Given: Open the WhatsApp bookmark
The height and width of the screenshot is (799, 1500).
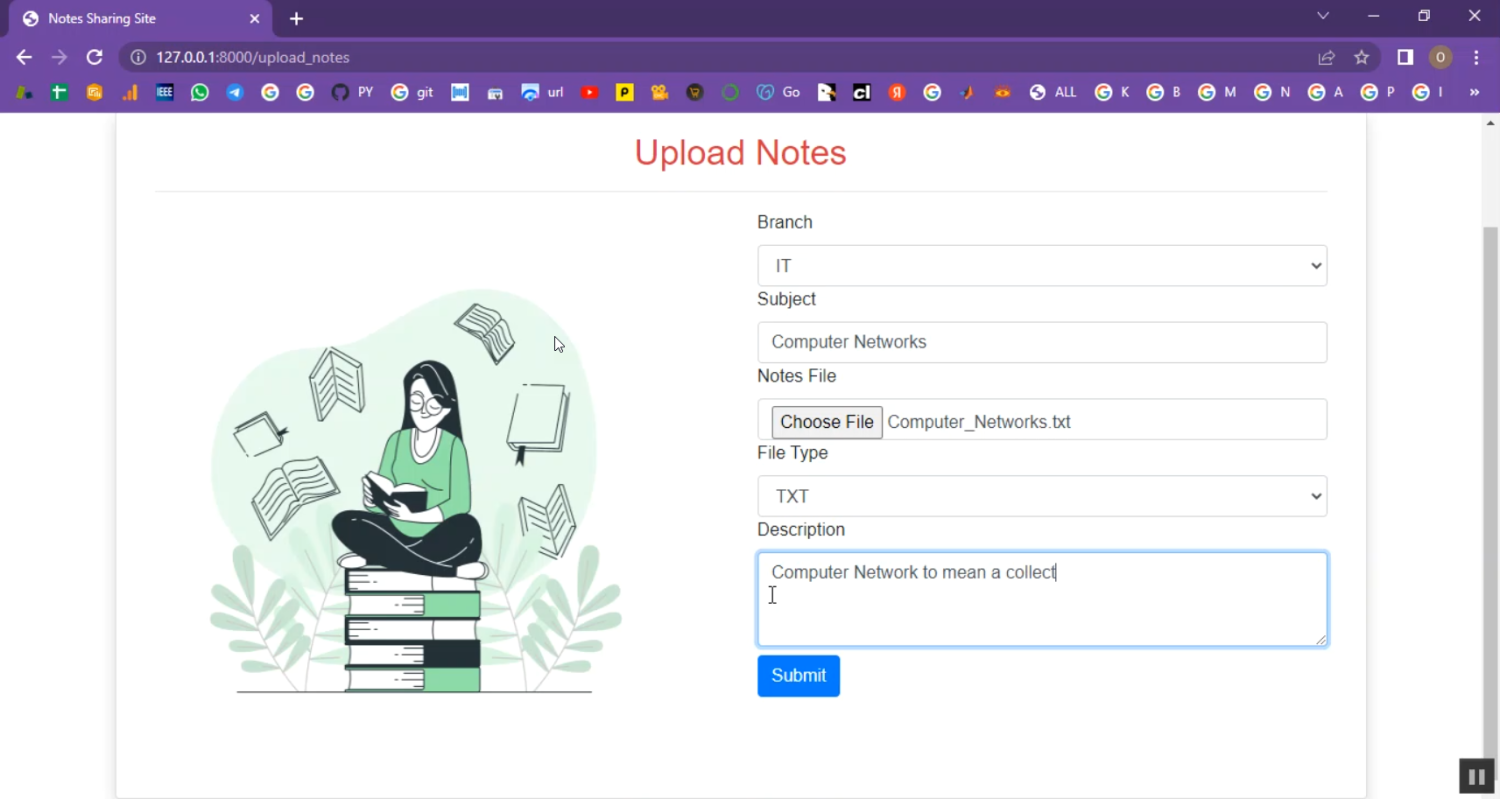Looking at the screenshot, I should pyautogui.click(x=200, y=92).
